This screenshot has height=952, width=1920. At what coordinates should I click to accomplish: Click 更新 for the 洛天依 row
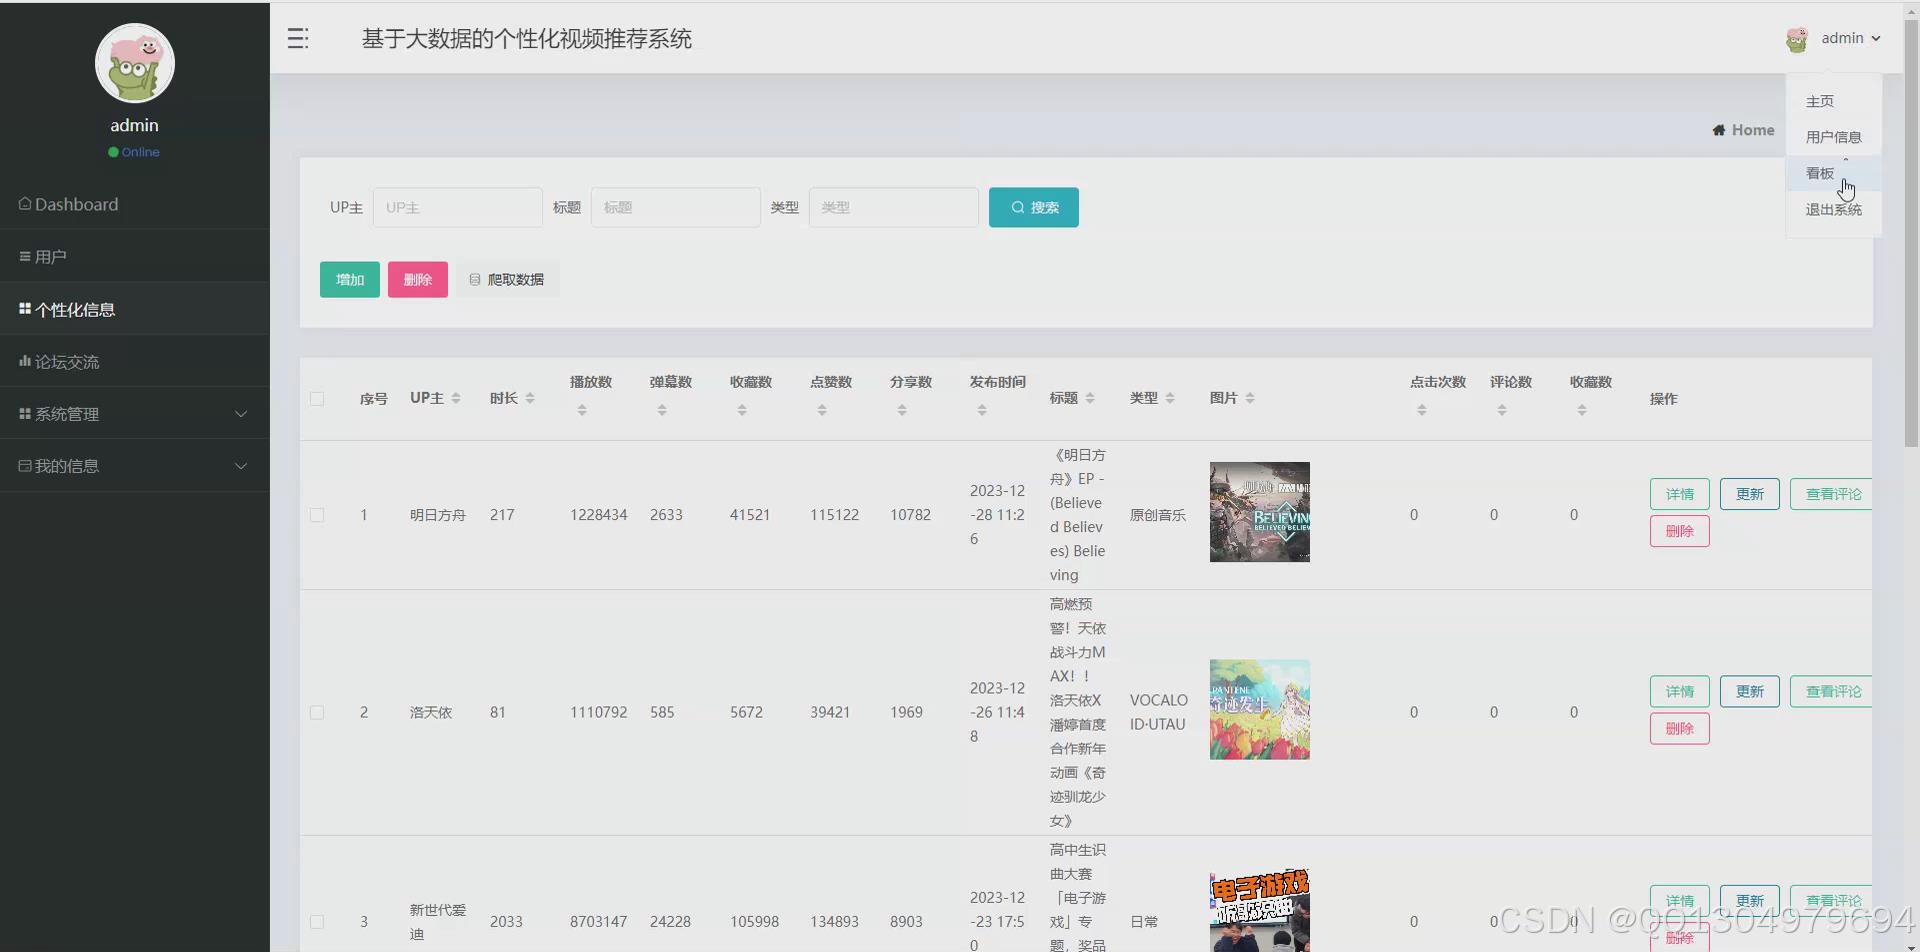1749,691
